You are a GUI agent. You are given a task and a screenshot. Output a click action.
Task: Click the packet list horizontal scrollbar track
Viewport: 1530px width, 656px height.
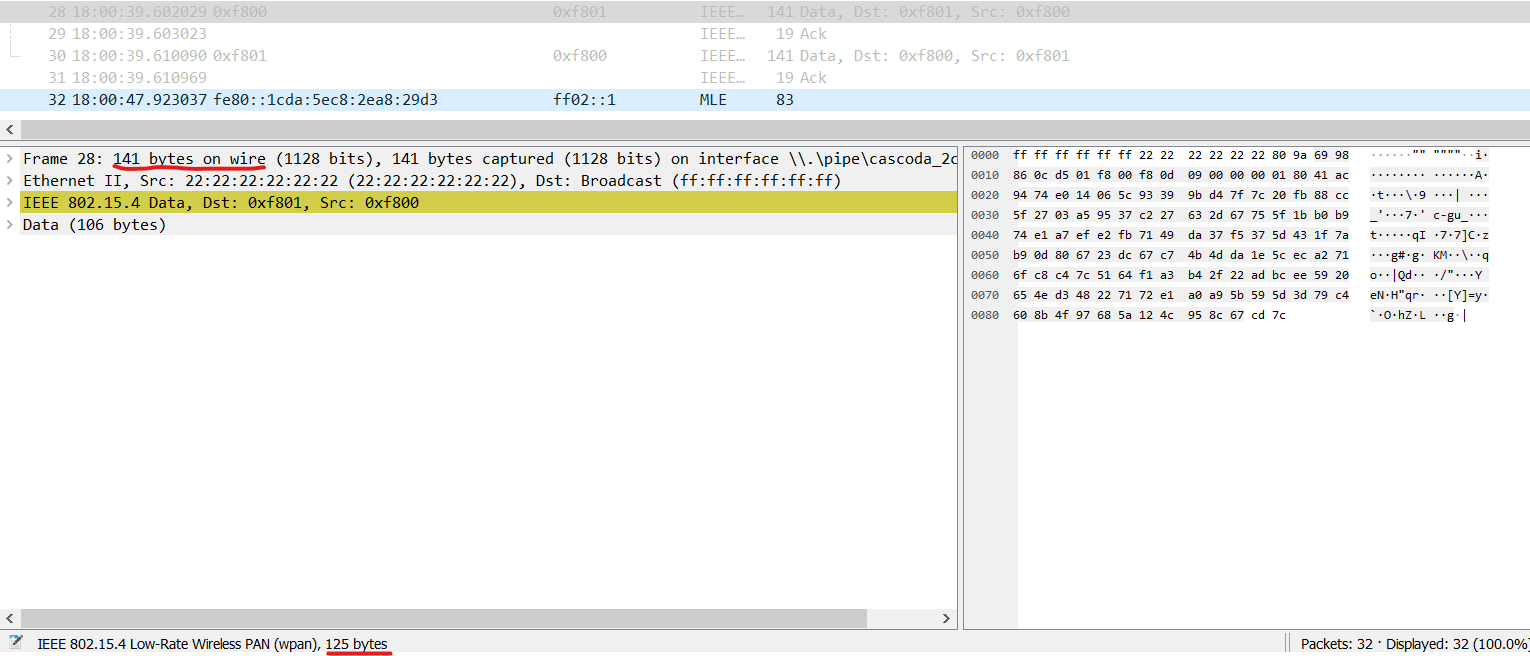pyautogui.click(x=775, y=130)
